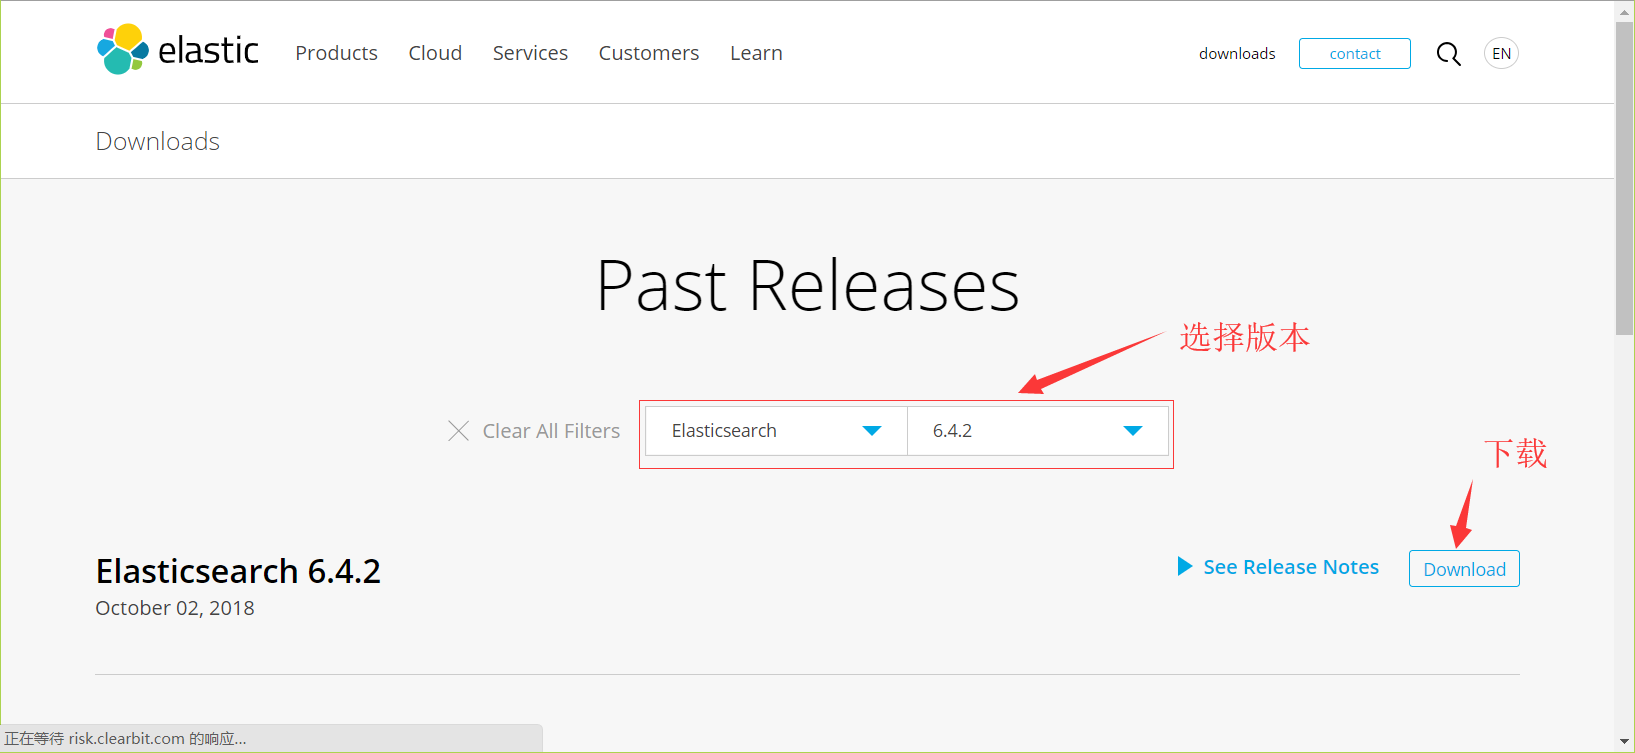Open the Cloud menu
This screenshot has height=753, width=1635.
pyautogui.click(x=435, y=53)
